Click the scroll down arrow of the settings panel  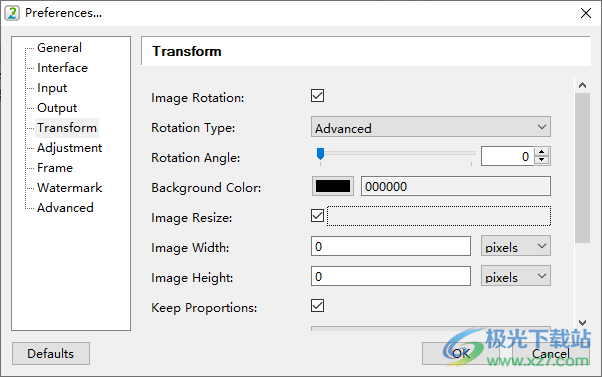coord(582,323)
